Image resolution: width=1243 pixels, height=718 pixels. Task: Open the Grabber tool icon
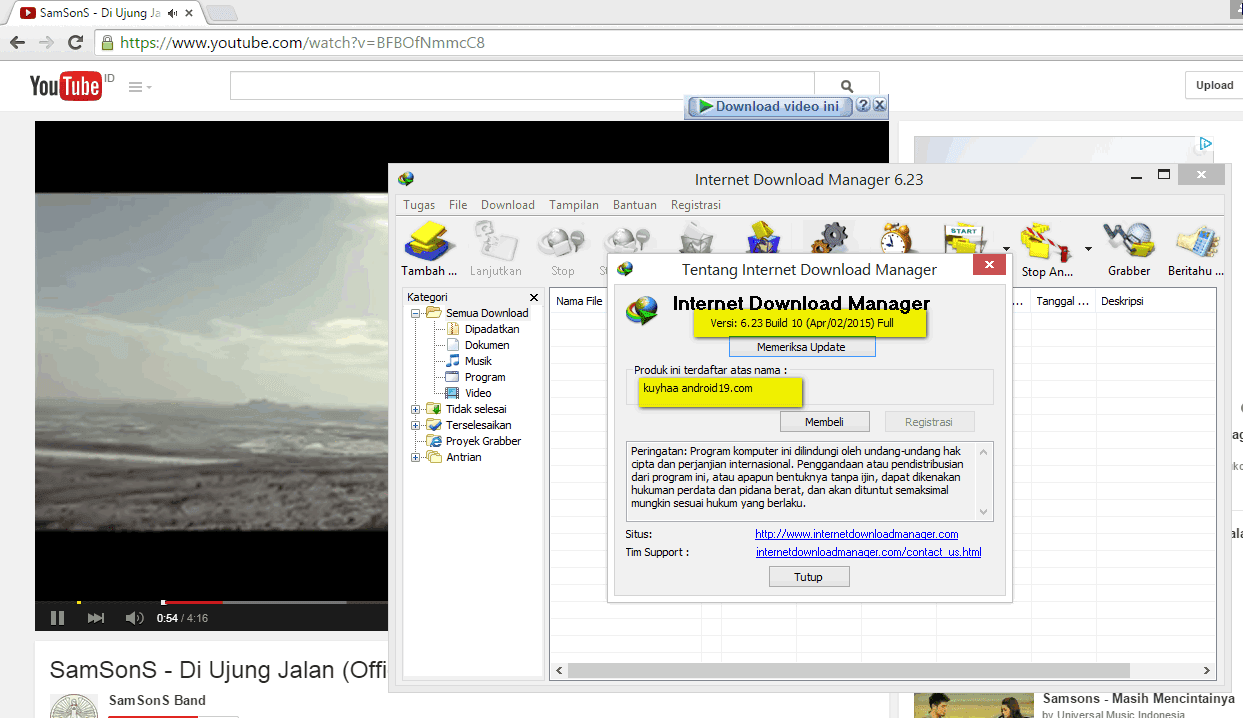coord(1129,250)
